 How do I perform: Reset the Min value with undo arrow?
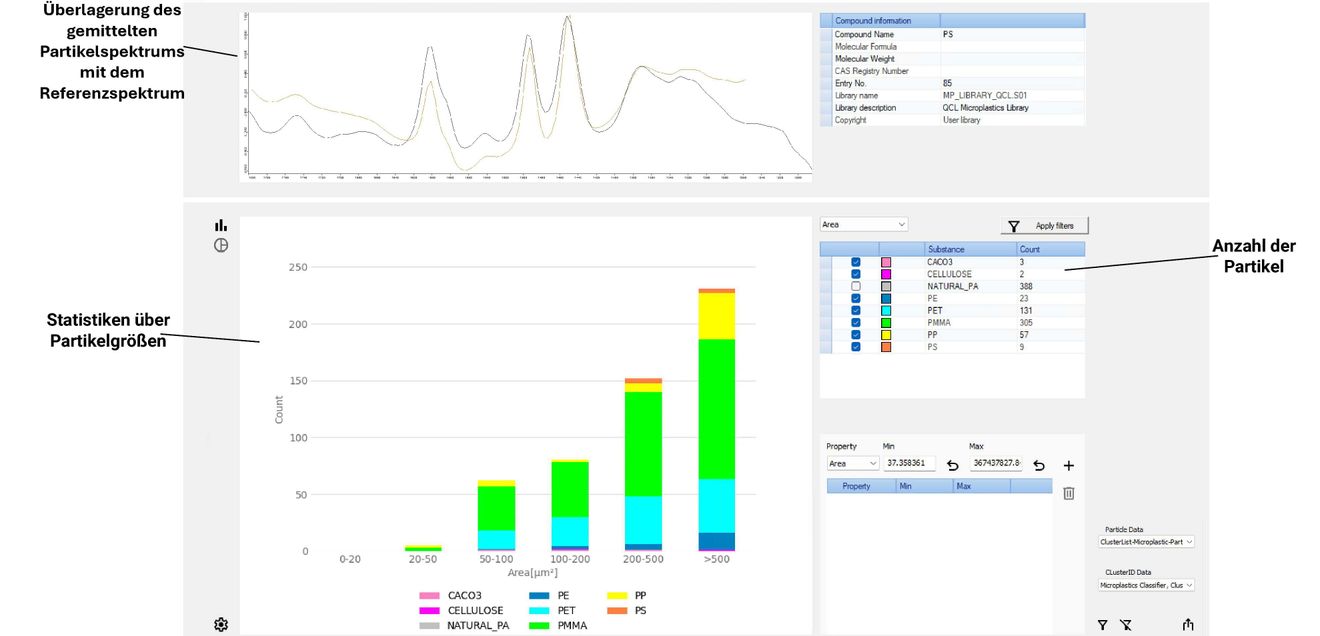[x=952, y=465]
